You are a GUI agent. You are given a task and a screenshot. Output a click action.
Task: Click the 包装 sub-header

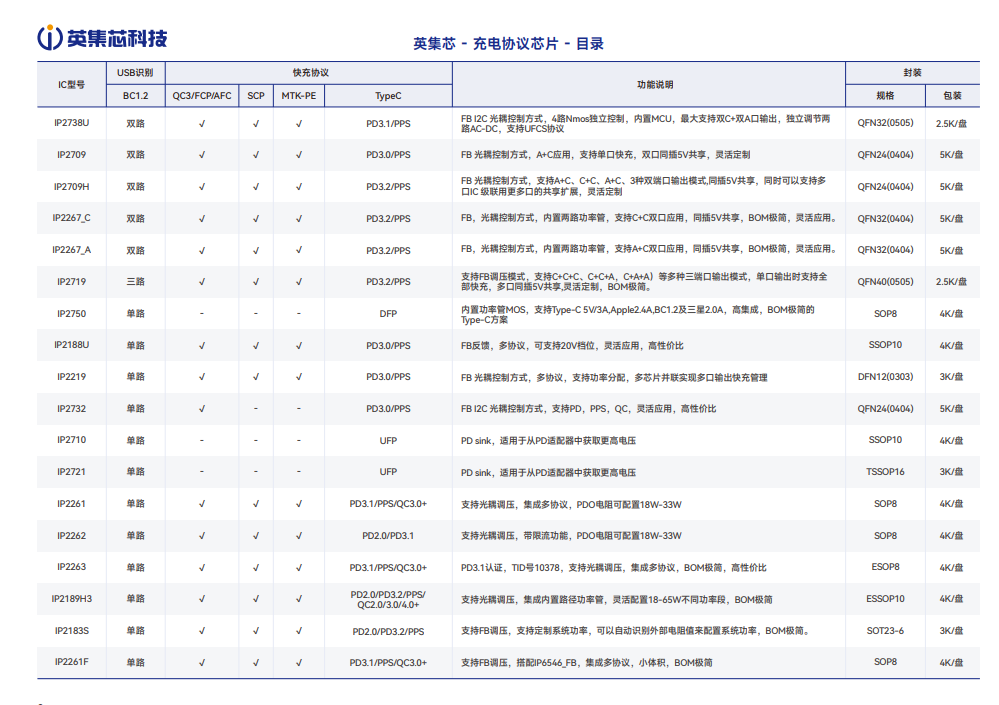tap(952, 96)
